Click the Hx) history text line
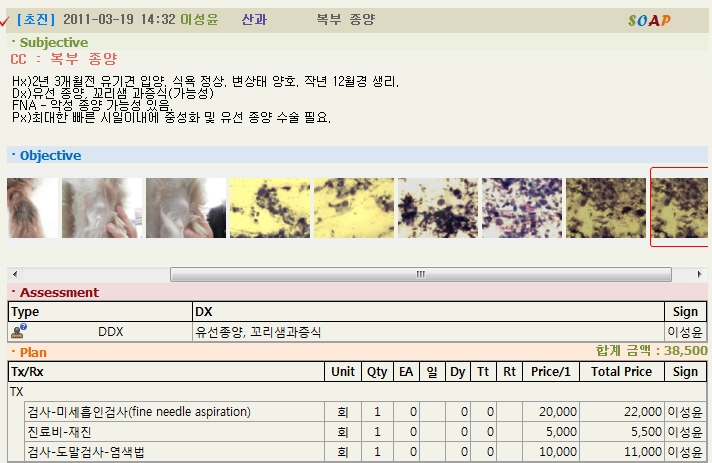The width and height of the screenshot is (712, 463). point(205,82)
